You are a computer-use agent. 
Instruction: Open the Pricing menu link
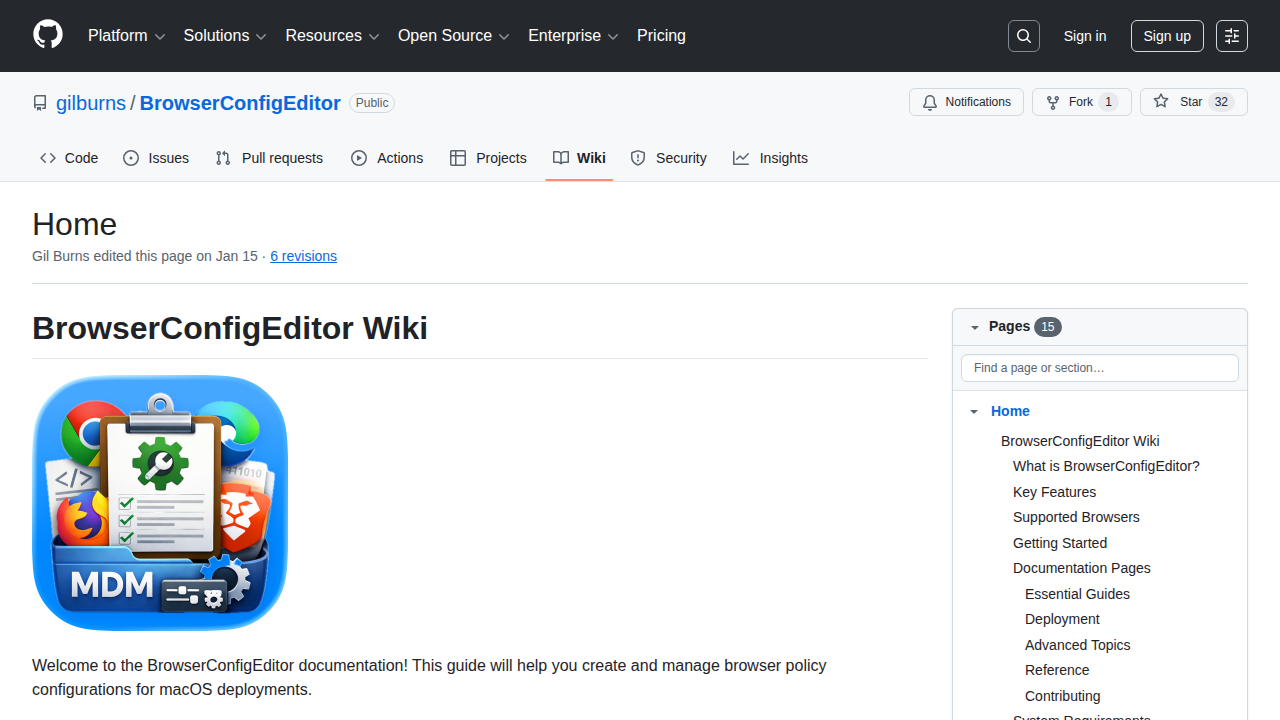(x=661, y=36)
